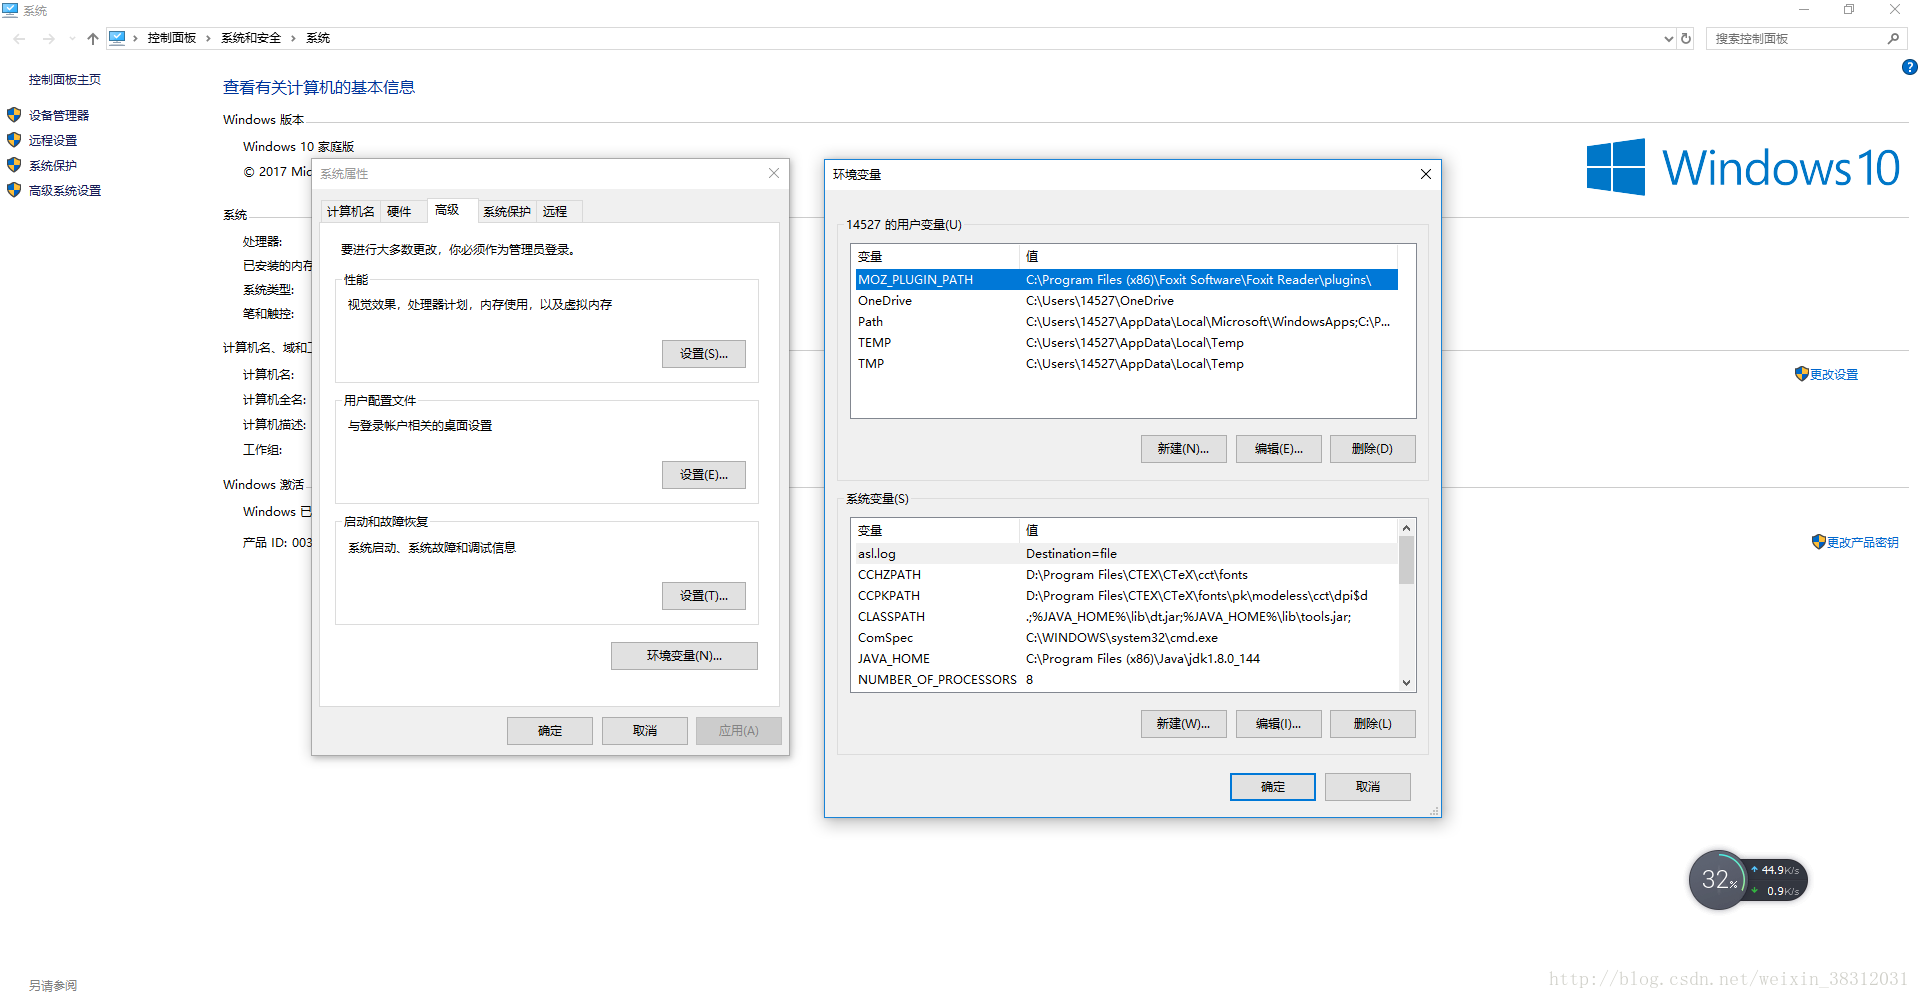The image size is (1920, 999).
Task: Click shield icon beside 系统保护
Action: pyautogui.click(x=14, y=165)
